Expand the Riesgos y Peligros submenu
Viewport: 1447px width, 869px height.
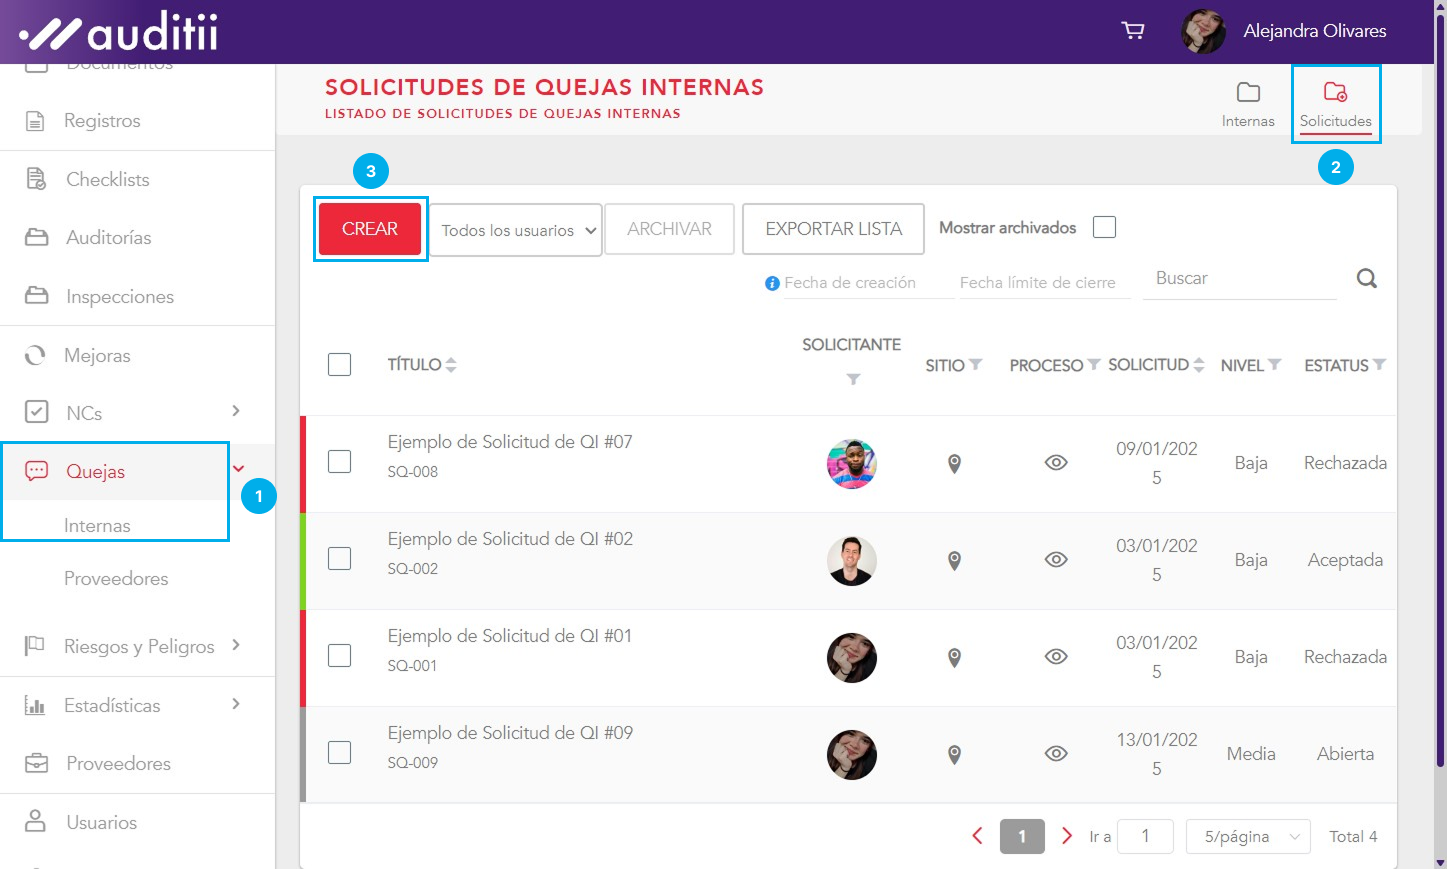(x=236, y=645)
